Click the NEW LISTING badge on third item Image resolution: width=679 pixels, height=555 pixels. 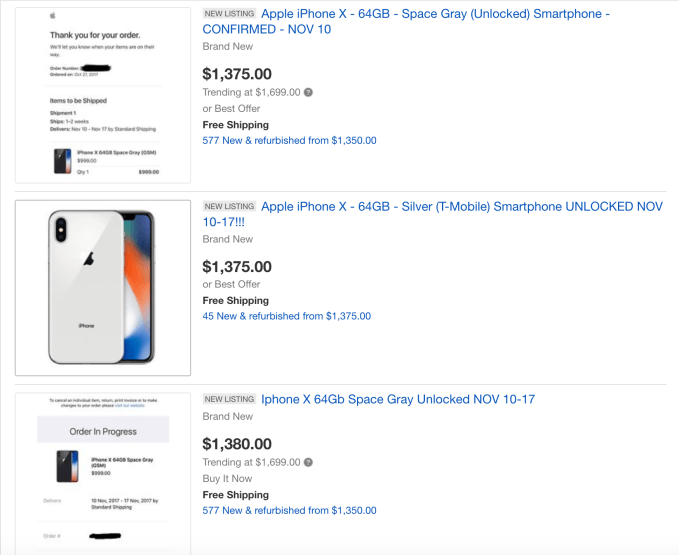pyautogui.click(x=228, y=399)
